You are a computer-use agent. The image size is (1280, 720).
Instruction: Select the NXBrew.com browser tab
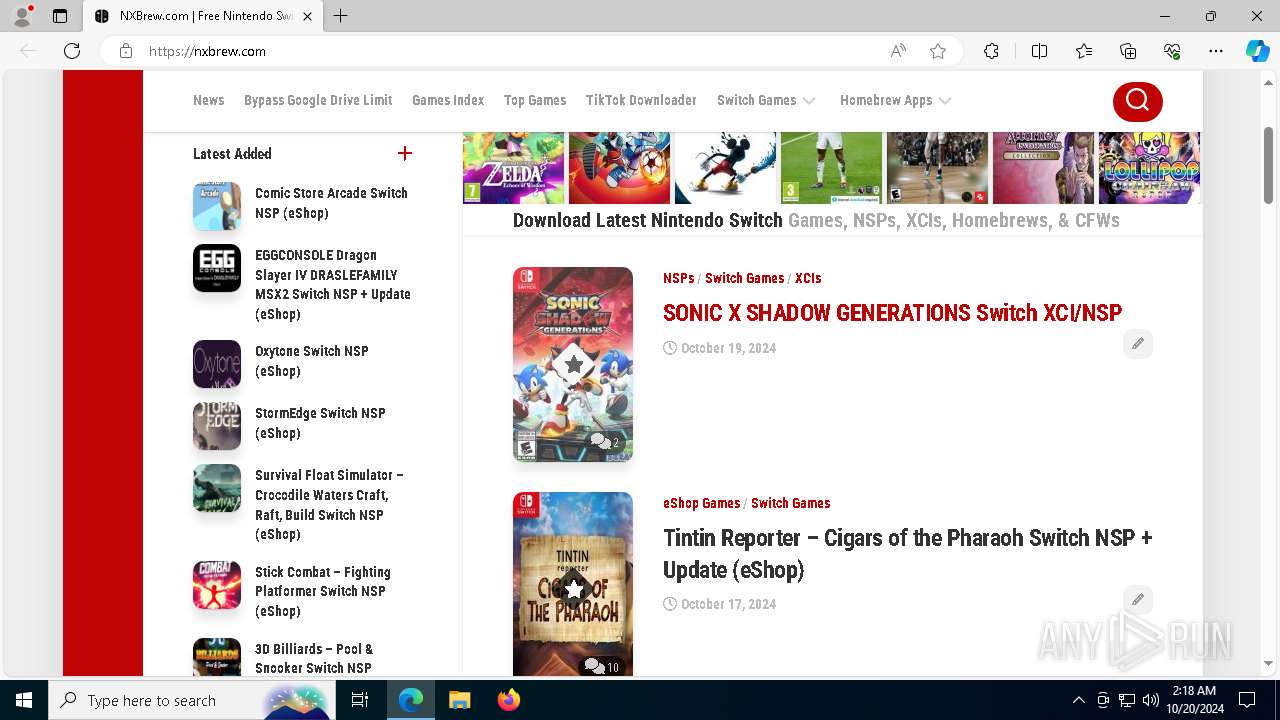tap(203, 16)
